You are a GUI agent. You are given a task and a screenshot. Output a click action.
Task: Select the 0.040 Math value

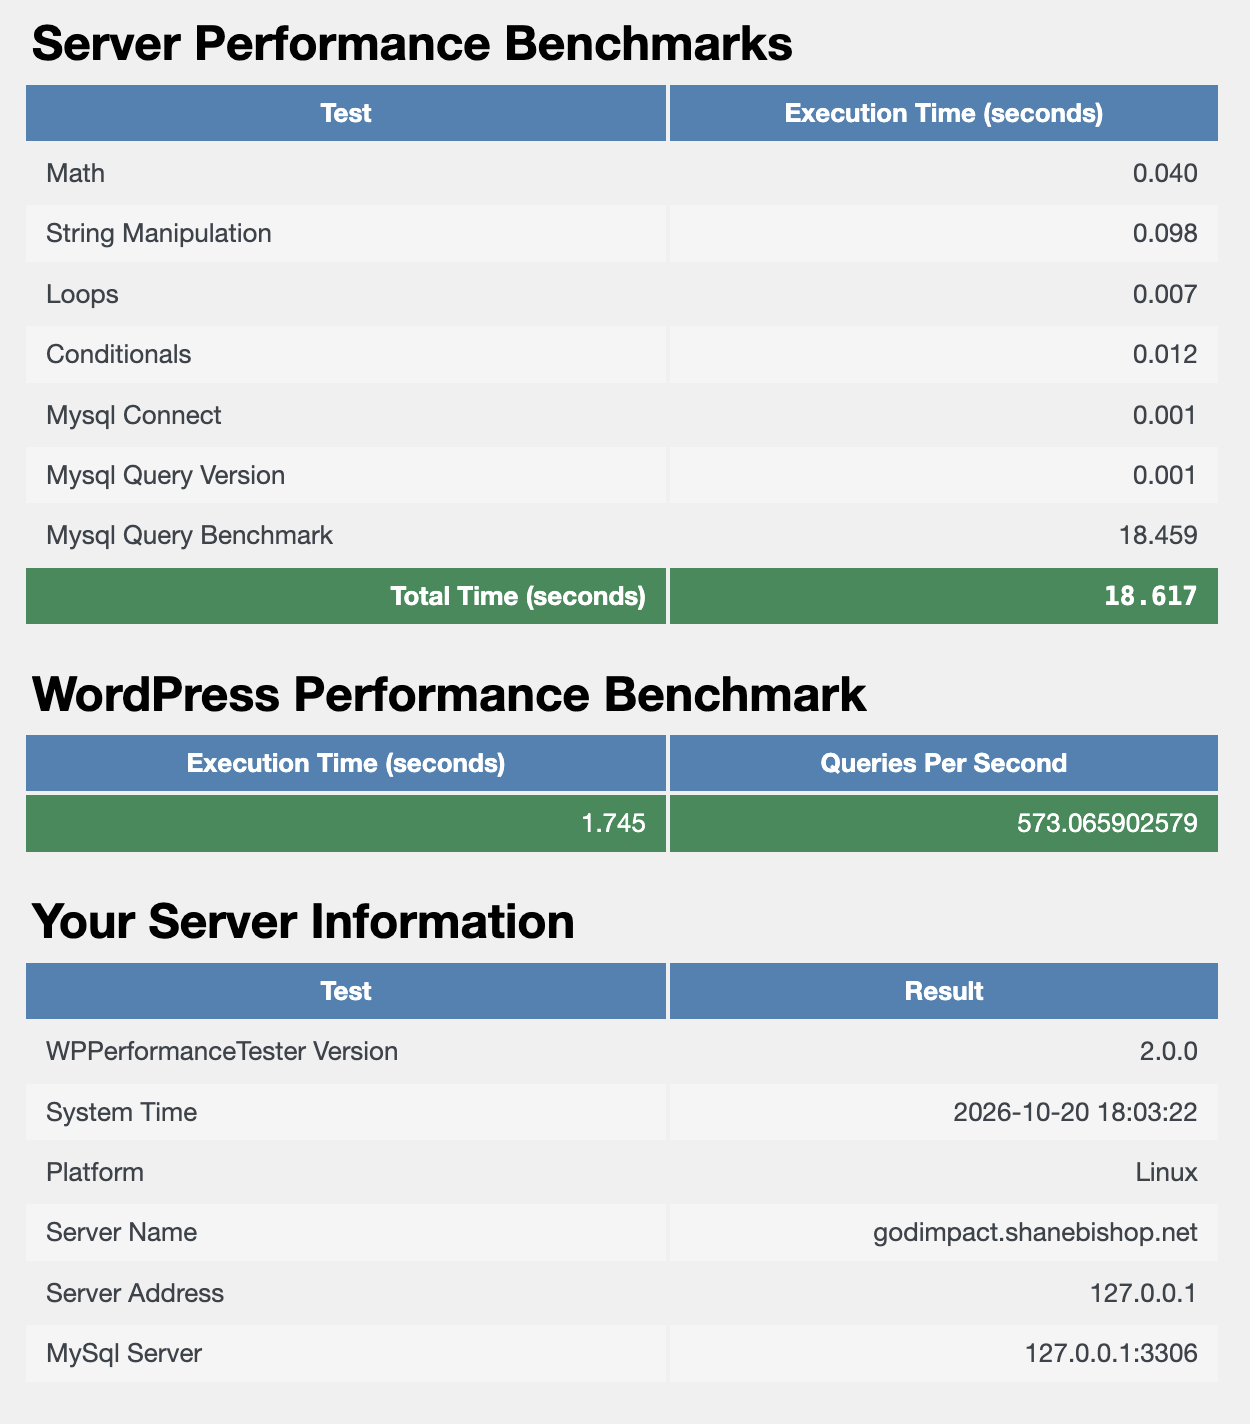[x=1165, y=173]
